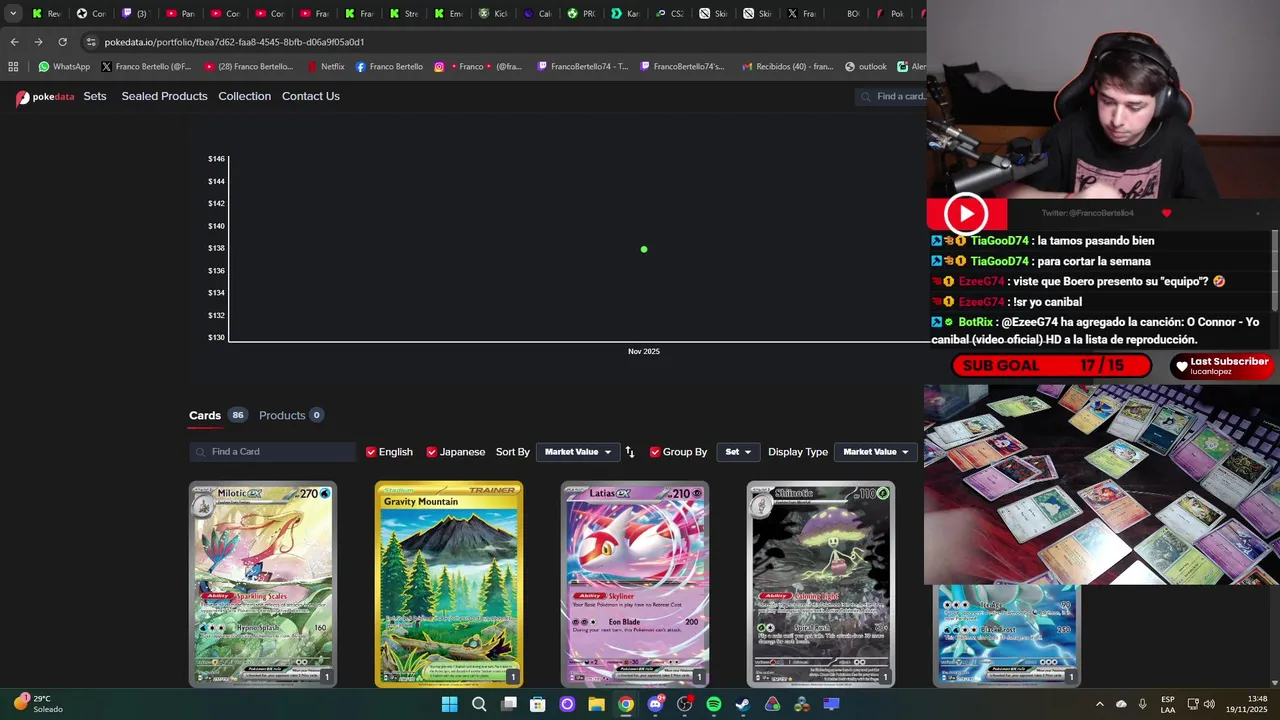Open volume control in system tray
Screen dimensions: 1280x720
[x=1210, y=704]
